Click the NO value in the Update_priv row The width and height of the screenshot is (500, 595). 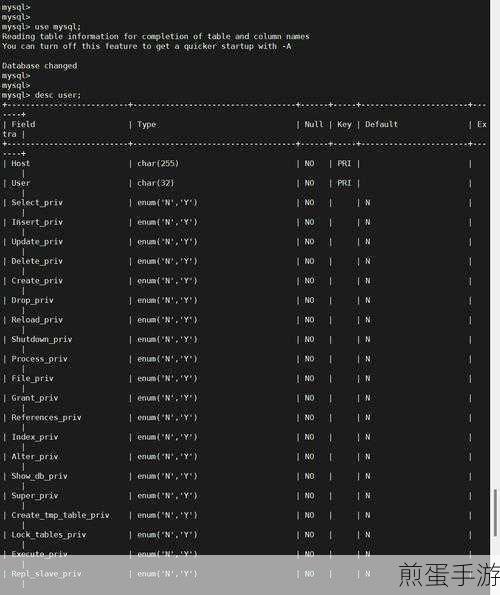(x=309, y=242)
